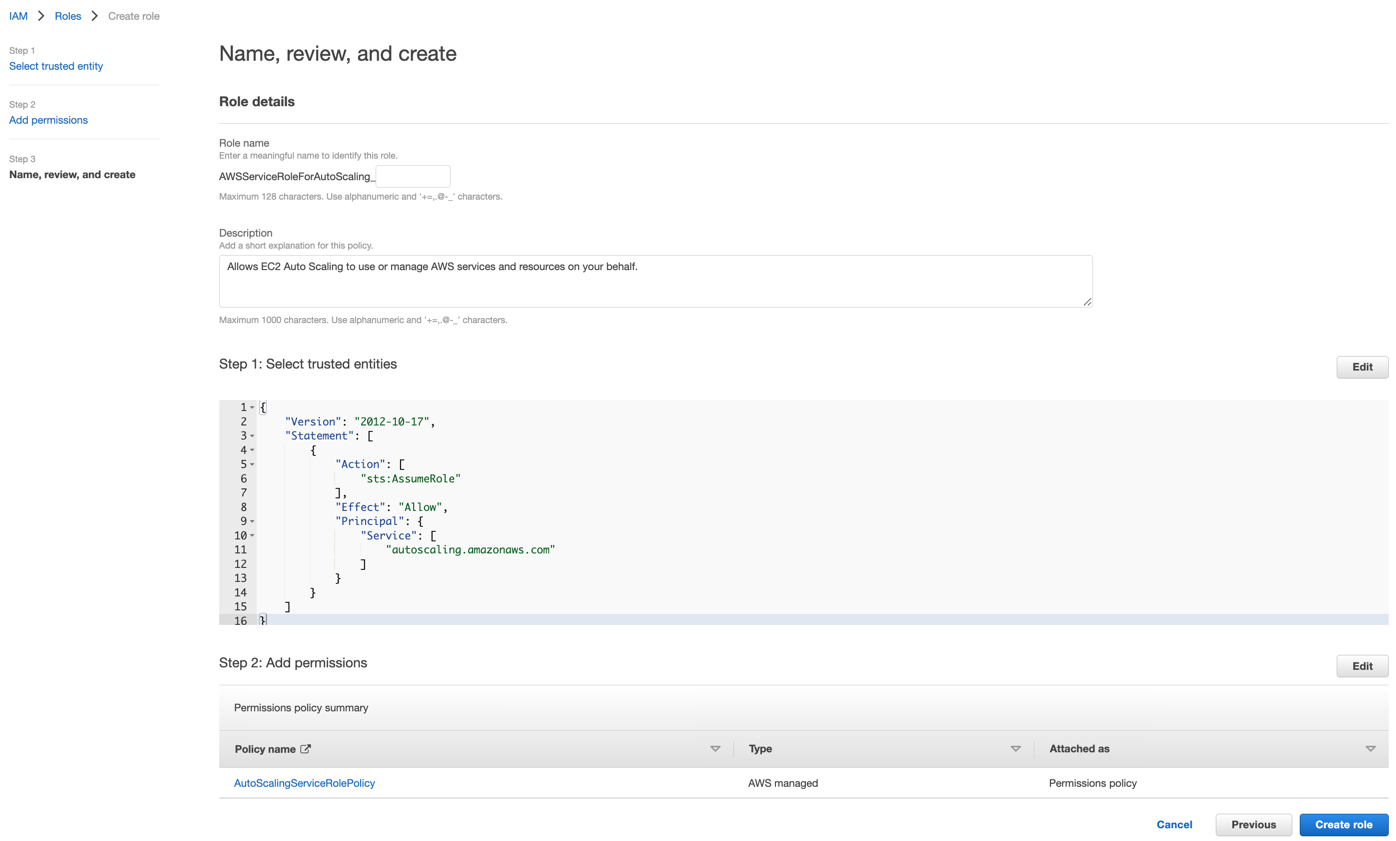1396x841 pixels.
Task: Click the AWS managed type cell
Action: 783,783
